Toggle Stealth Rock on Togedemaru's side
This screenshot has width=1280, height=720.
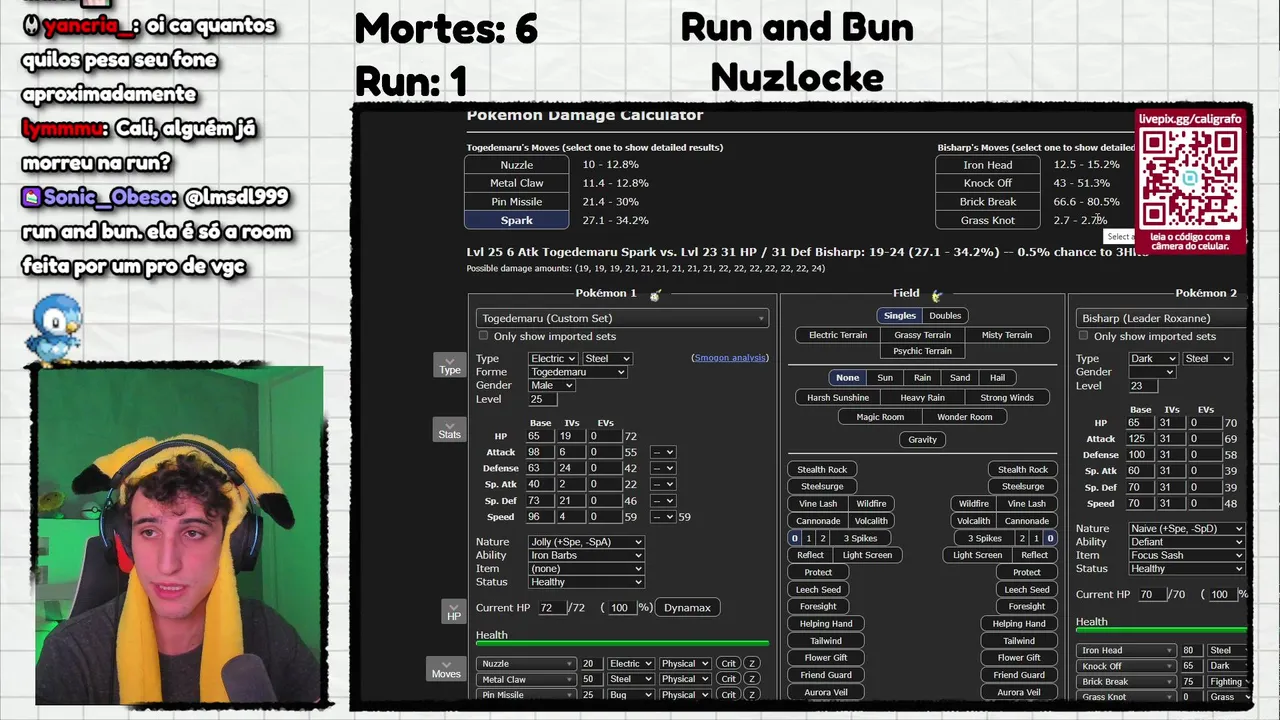[x=822, y=469]
